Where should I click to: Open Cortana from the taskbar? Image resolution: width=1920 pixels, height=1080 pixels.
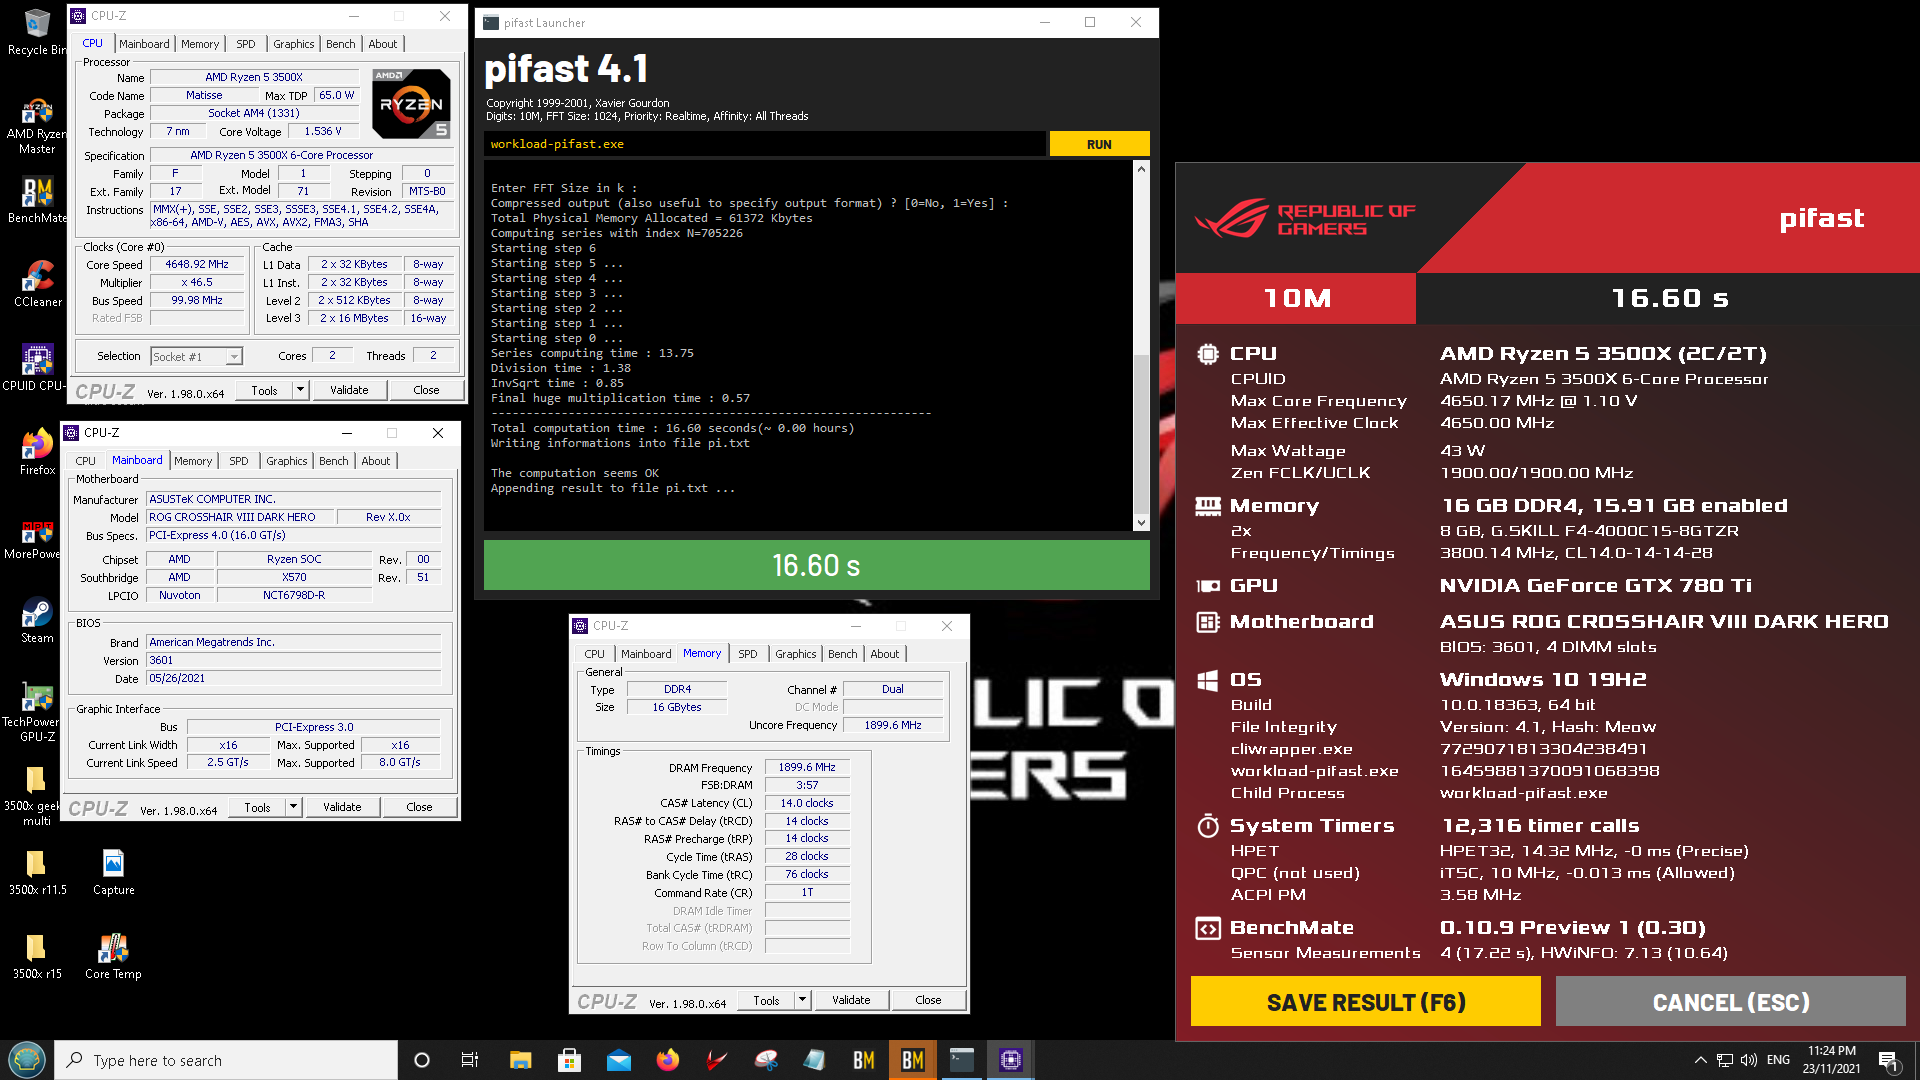tap(421, 1060)
